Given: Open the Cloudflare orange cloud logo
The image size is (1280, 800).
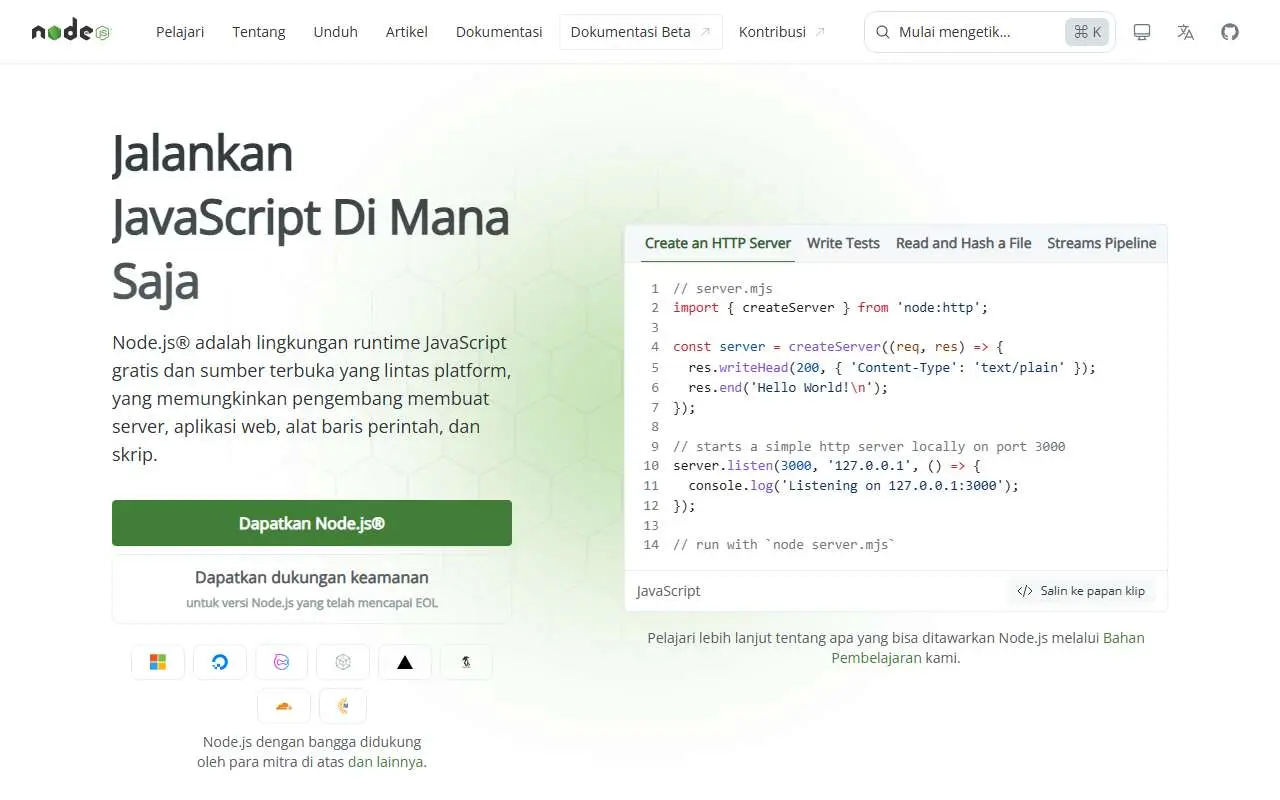Looking at the screenshot, I should click(x=284, y=706).
